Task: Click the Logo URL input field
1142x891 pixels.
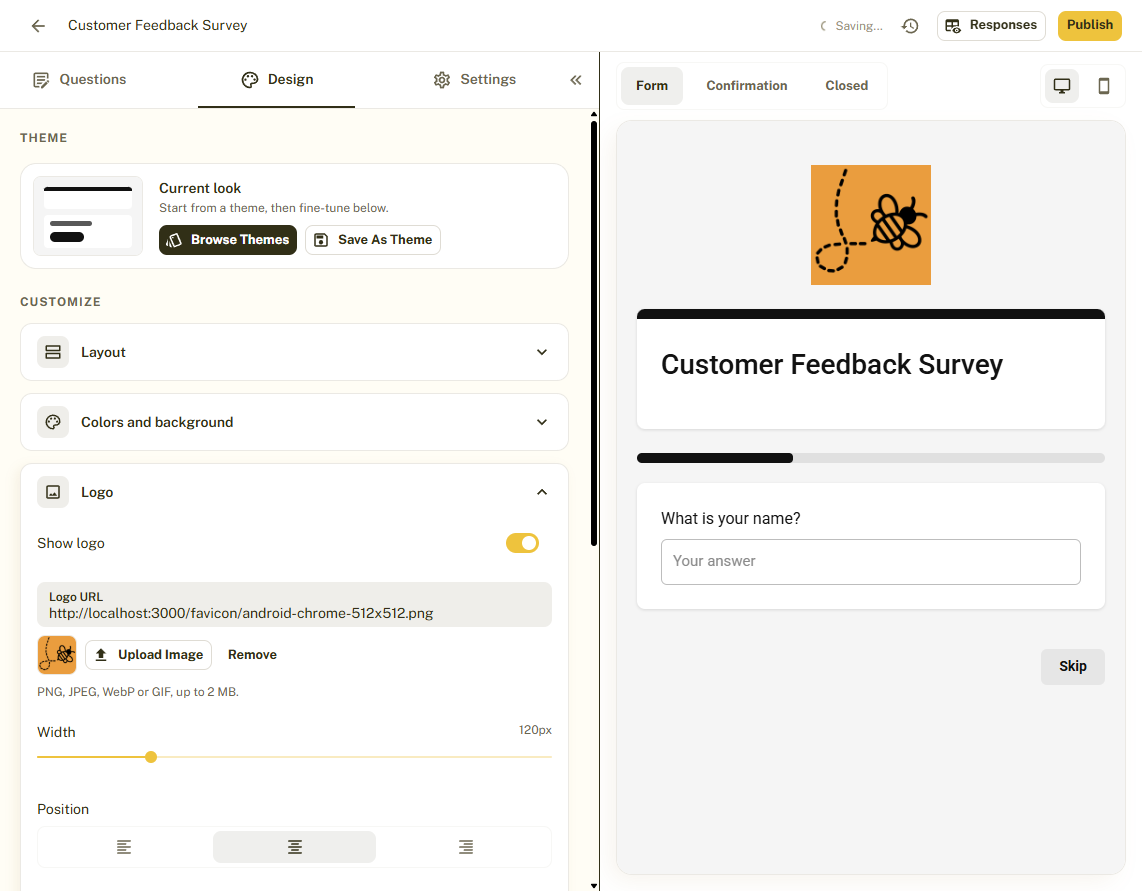Action: [294, 605]
